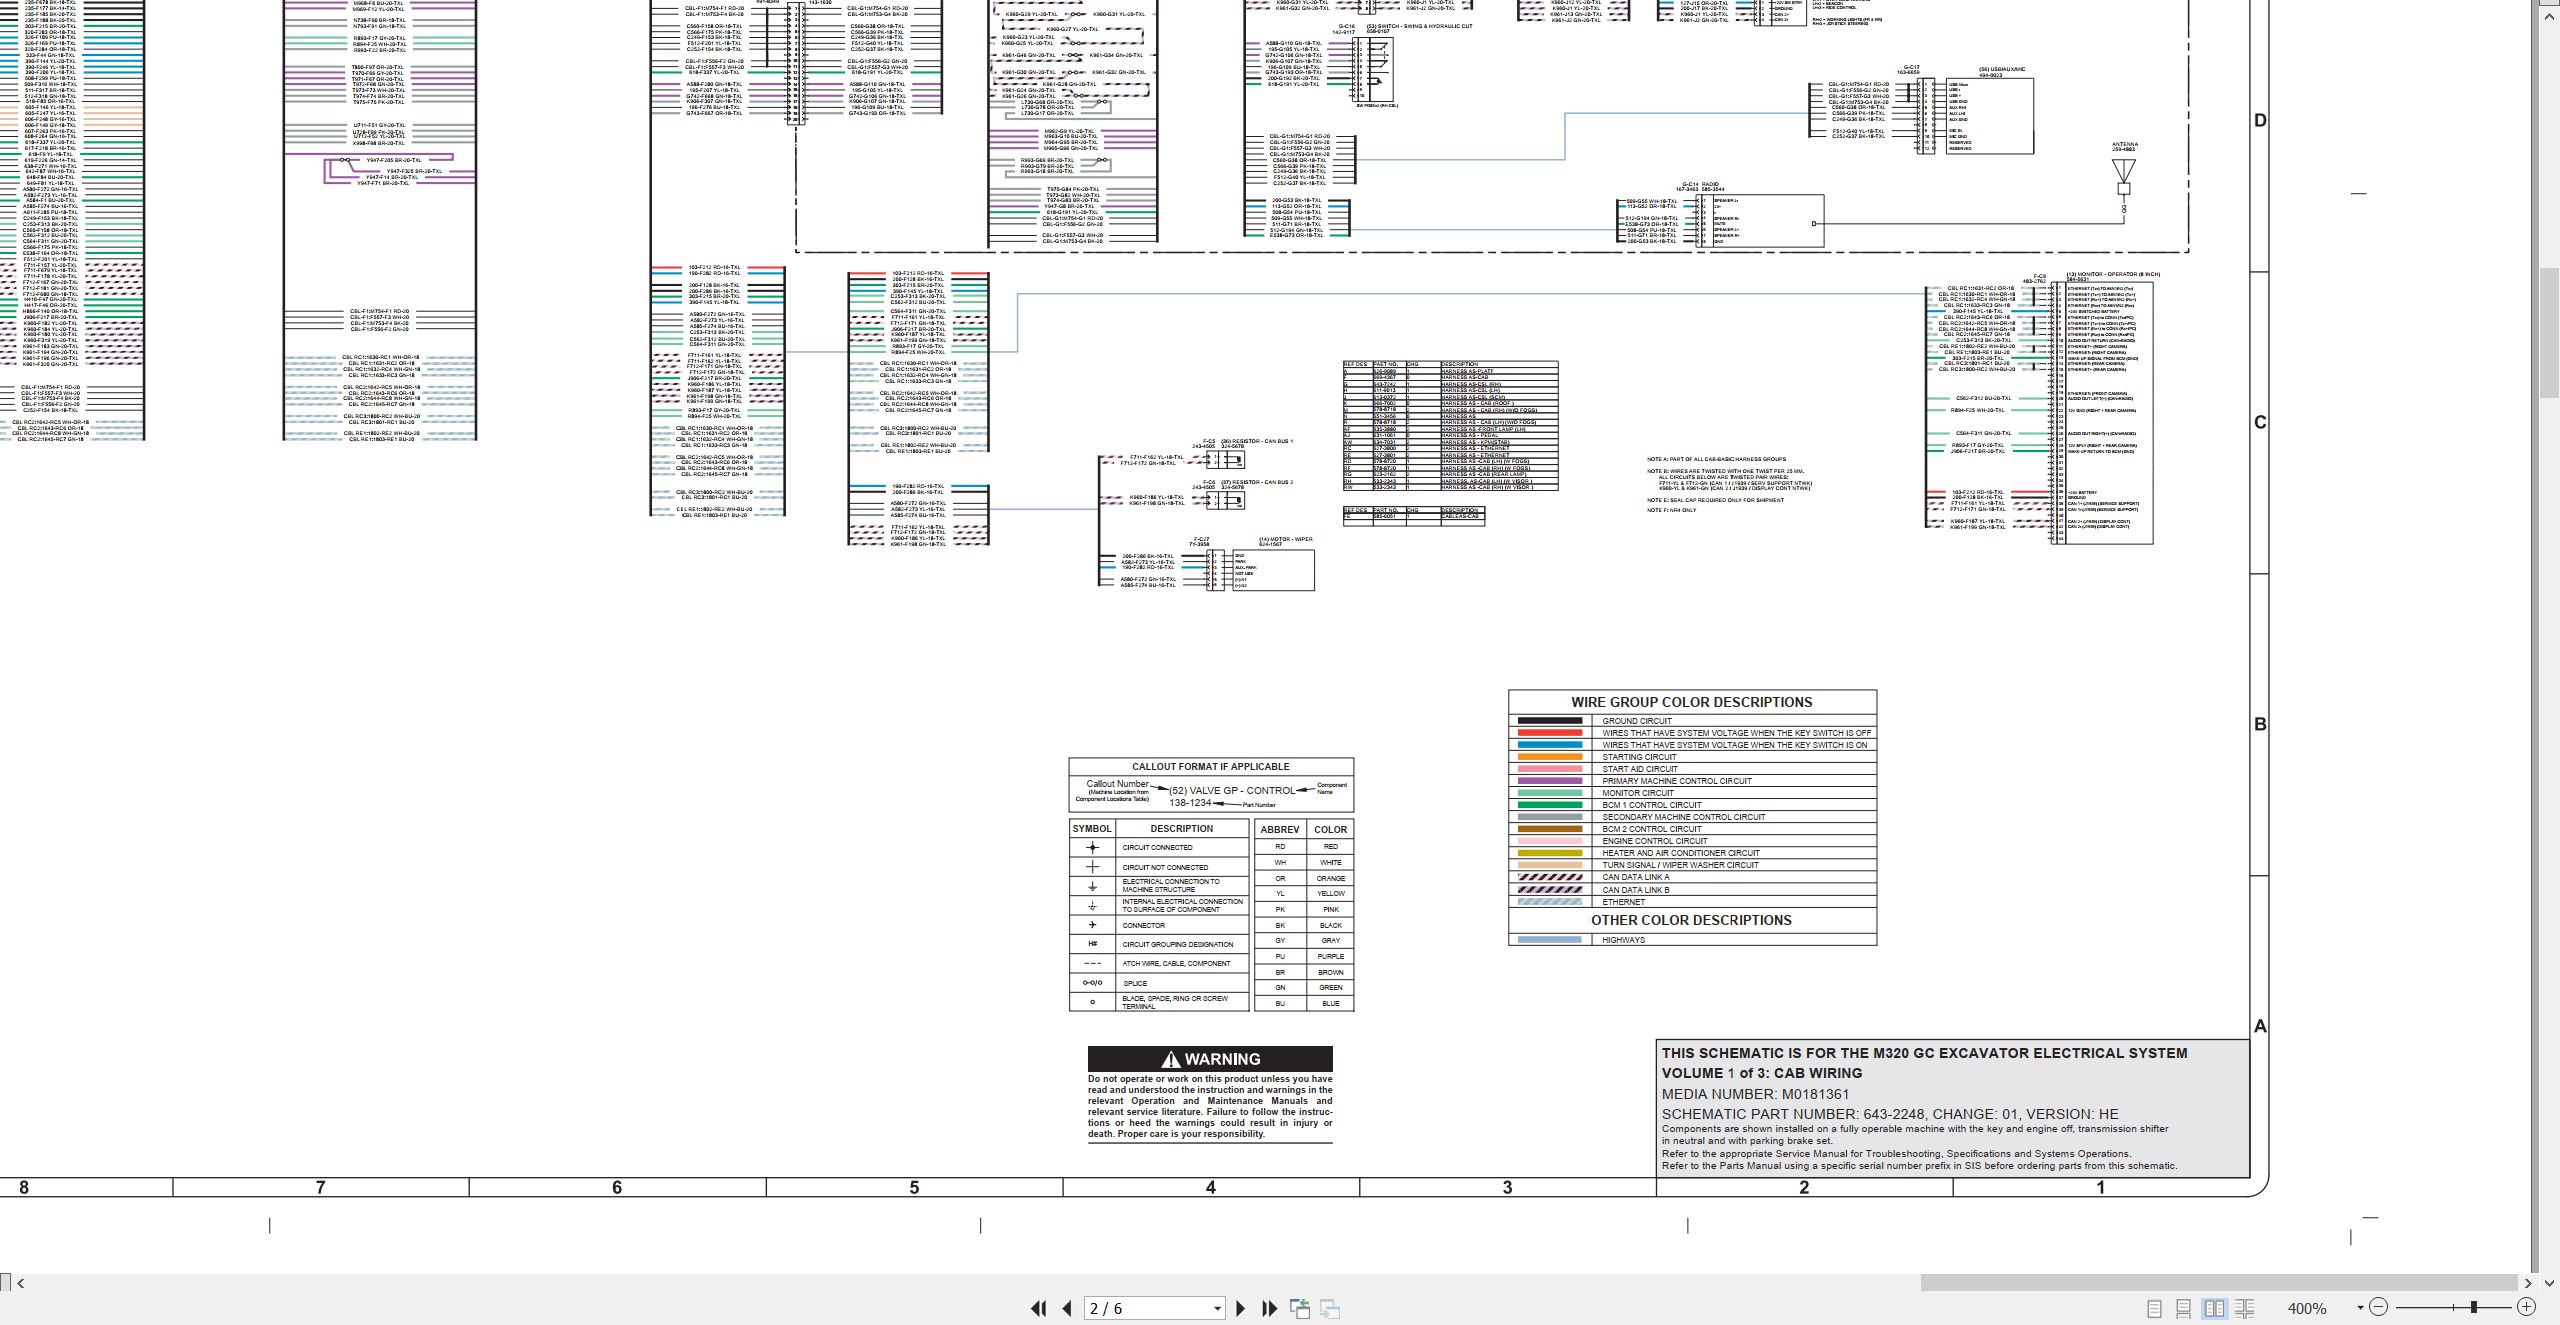Click the 'MEDIA NUMBER: M0181361' line
2560x1325 pixels.
tap(1755, 1094)
